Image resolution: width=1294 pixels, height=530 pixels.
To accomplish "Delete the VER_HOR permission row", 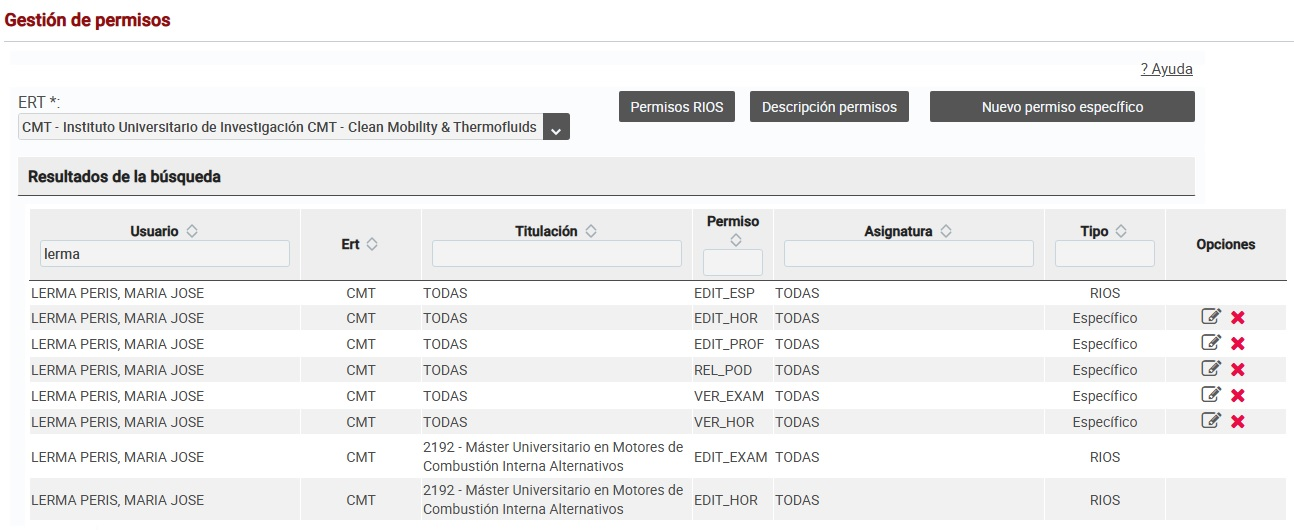I will [x=1237, y=422].
